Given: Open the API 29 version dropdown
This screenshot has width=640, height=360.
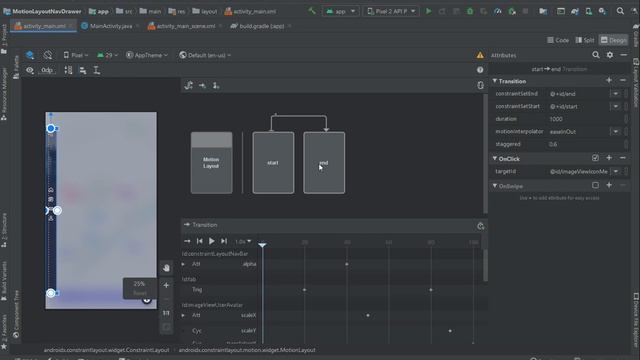Looking at the screenshot, I should coord(108,55).
